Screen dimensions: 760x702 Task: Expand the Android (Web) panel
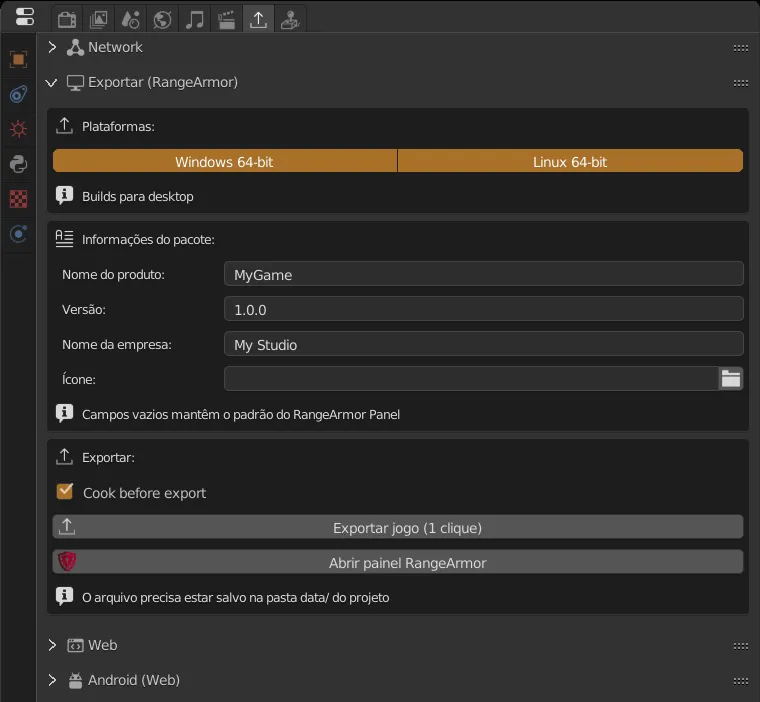point(52,680)
